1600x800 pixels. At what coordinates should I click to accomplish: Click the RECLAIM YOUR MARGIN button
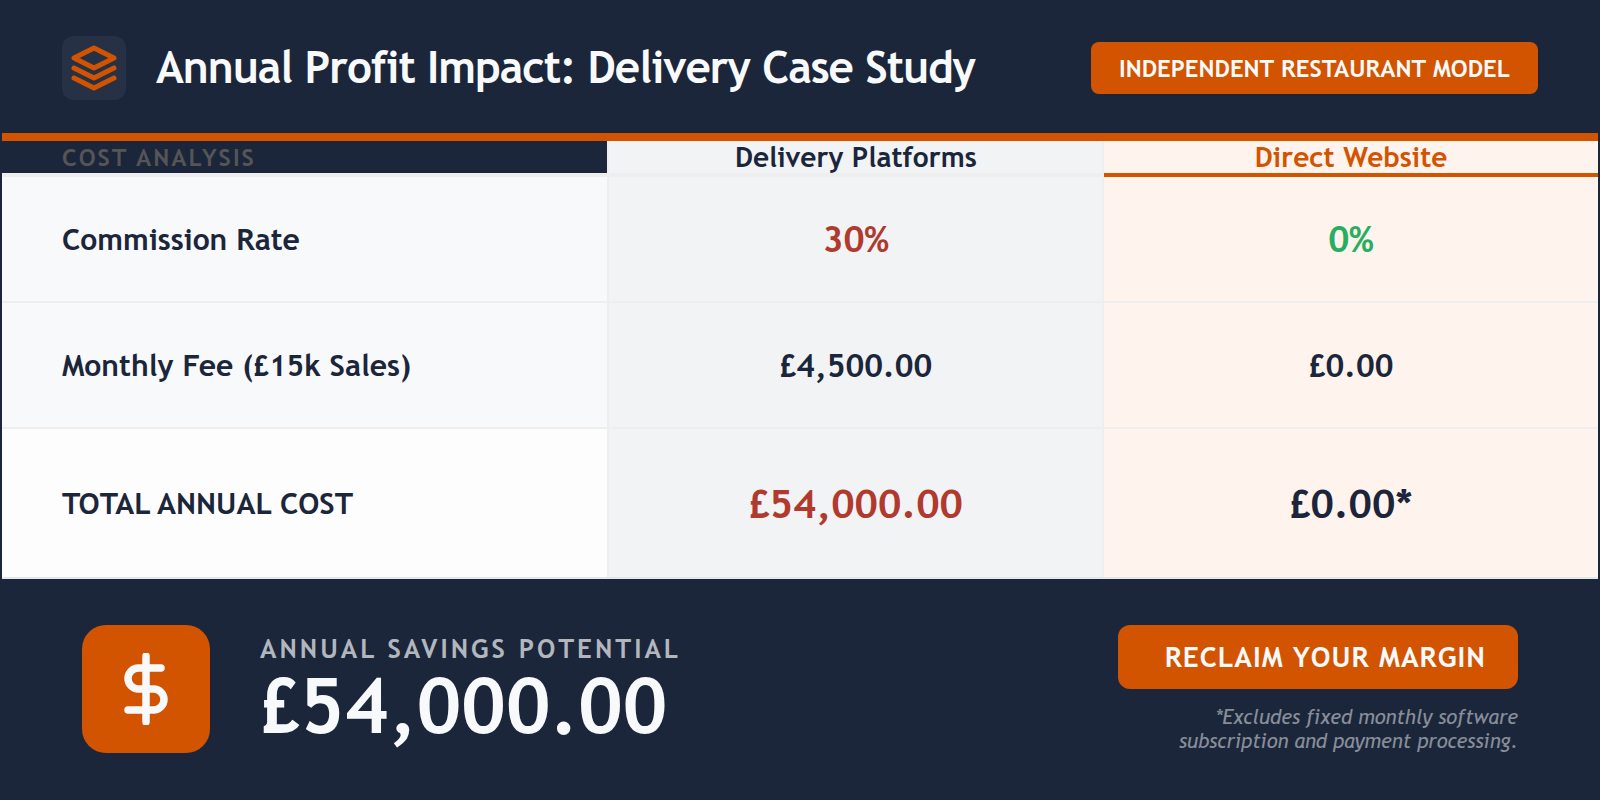(x=1317, y=657)
